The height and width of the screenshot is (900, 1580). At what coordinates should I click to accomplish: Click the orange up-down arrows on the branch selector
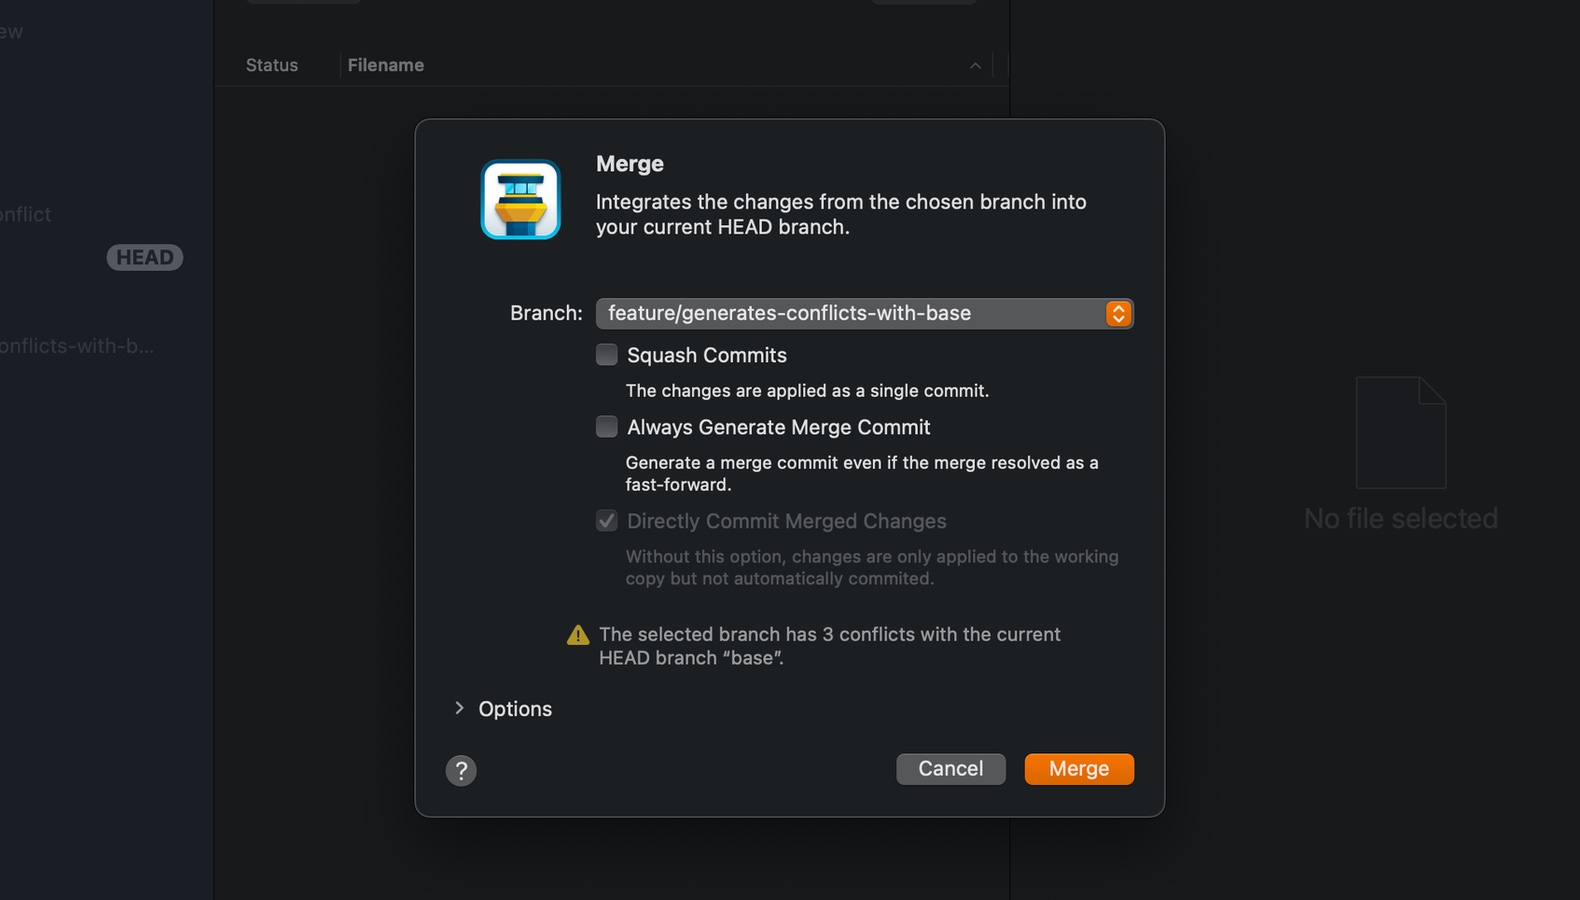1118,313
